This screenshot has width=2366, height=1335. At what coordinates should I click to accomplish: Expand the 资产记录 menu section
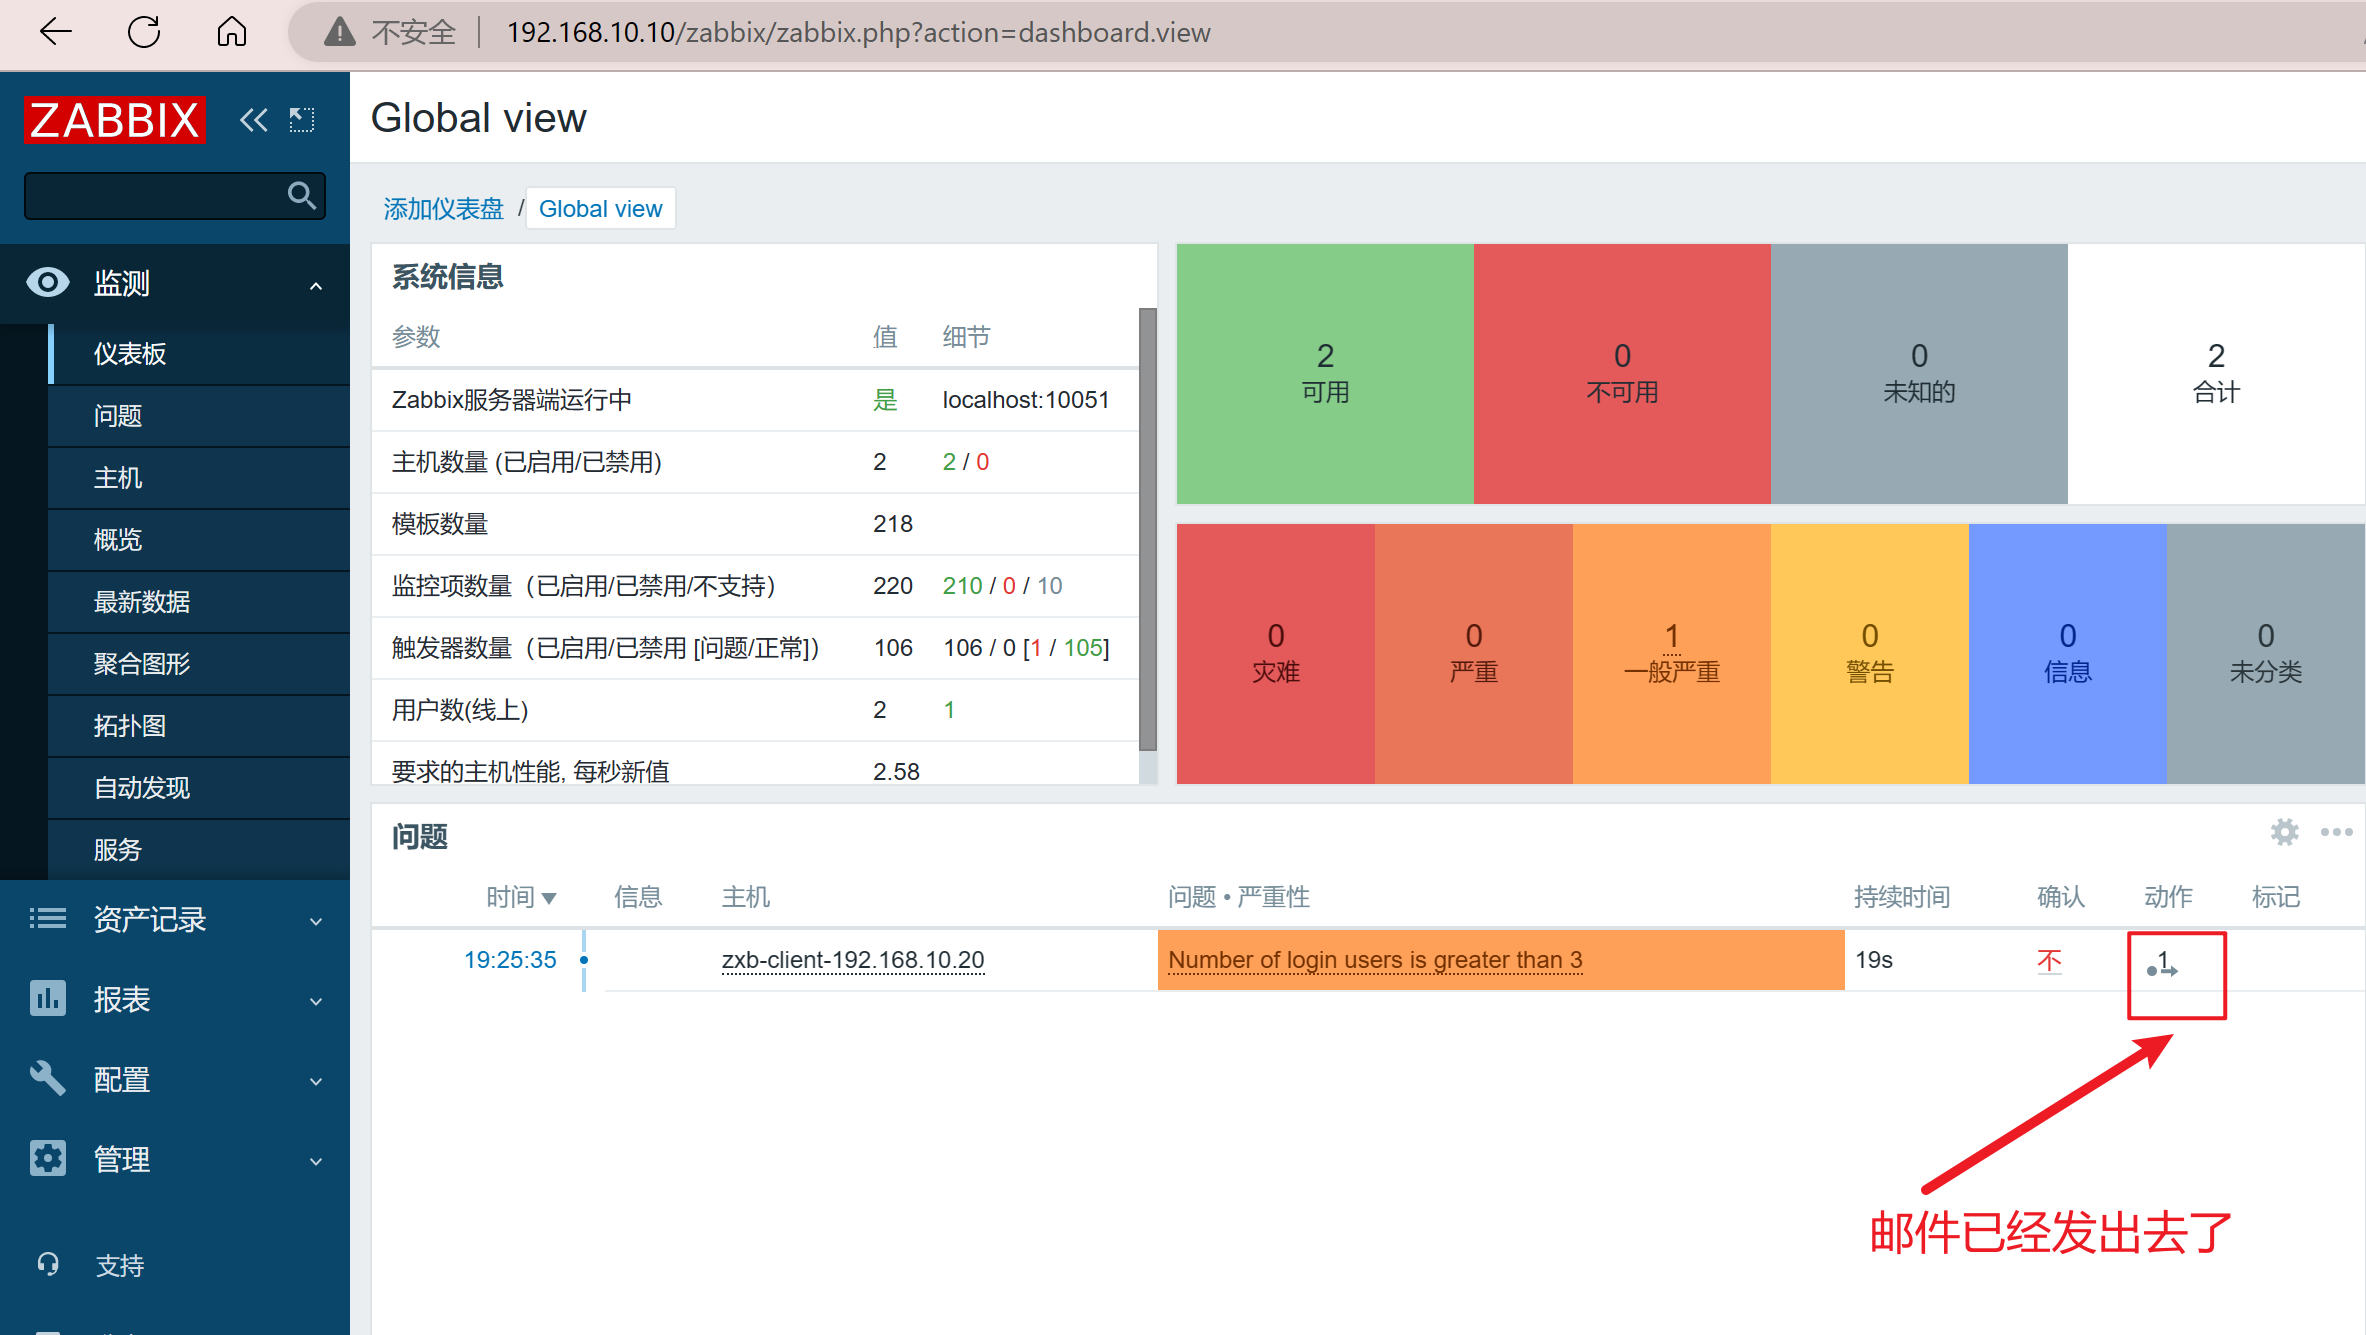point(175,919)
